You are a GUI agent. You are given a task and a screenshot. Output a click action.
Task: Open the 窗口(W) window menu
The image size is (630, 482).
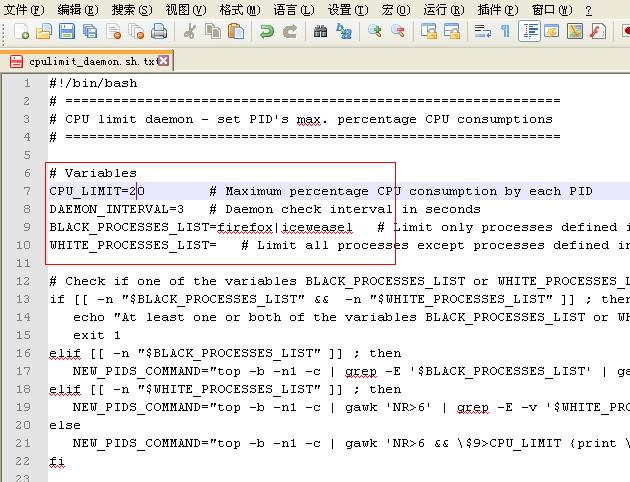[x=552, y=10]
